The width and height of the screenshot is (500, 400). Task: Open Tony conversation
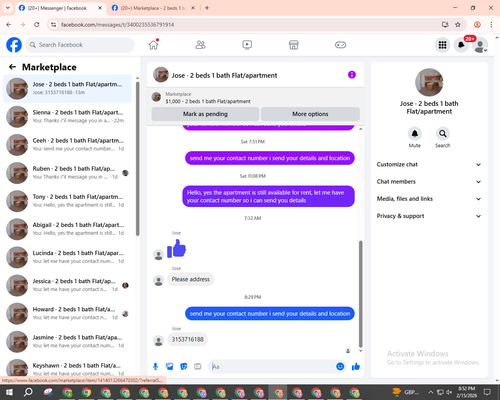tap(67, 201)
